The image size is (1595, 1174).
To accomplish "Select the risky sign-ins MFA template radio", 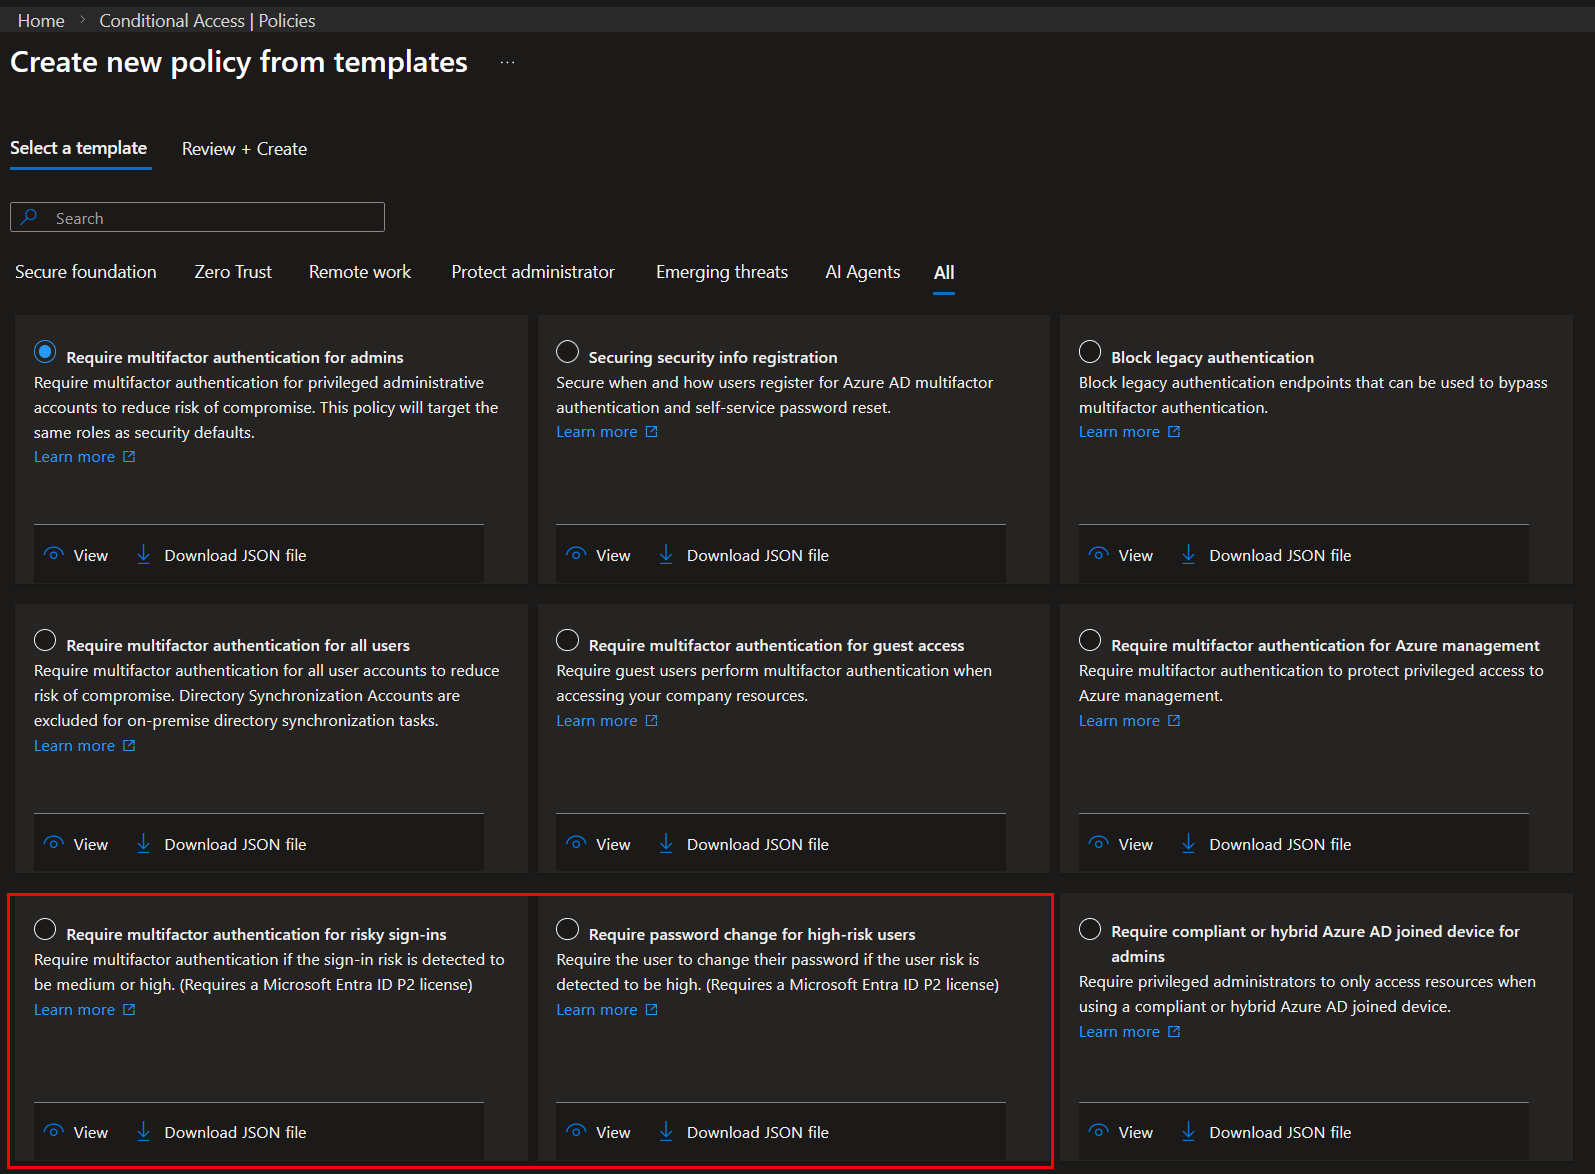I will click(45, 929).
